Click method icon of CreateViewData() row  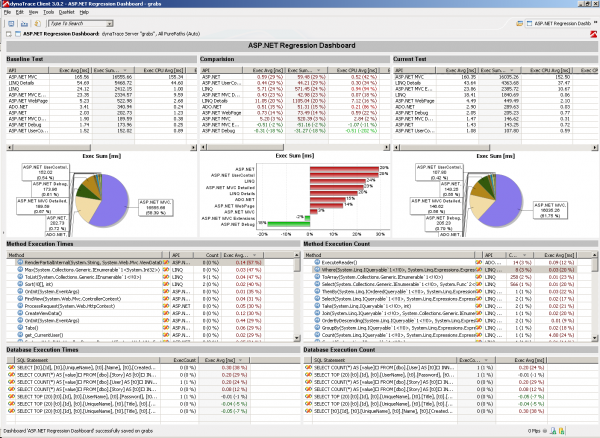click(20, 313)
